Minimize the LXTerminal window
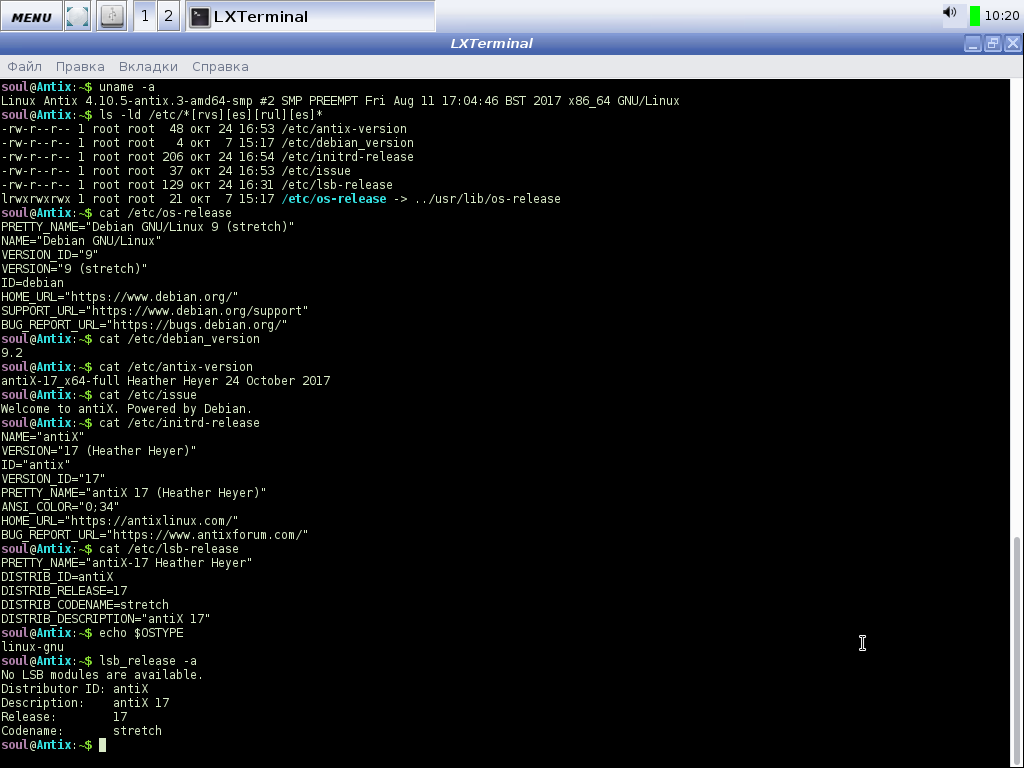 point(972,44)
